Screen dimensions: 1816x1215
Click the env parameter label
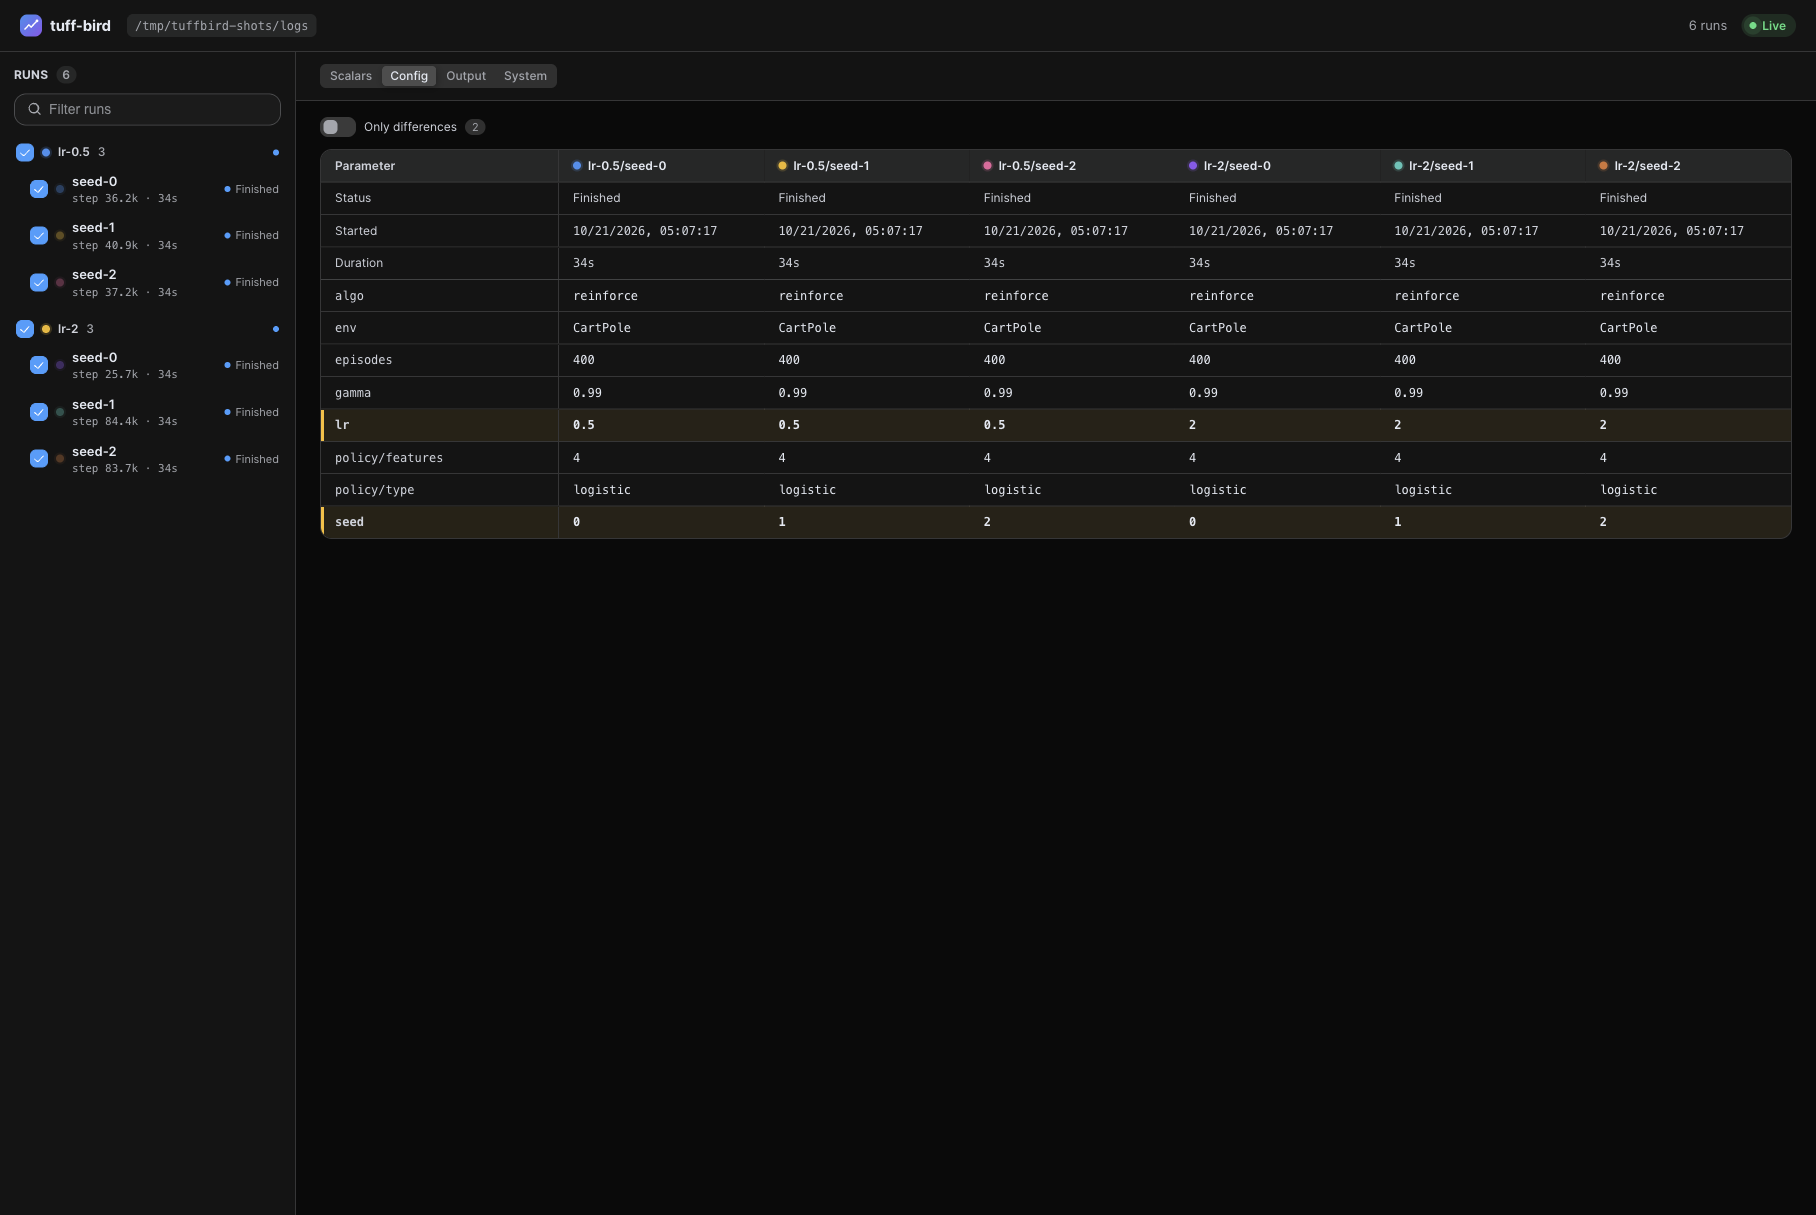point(346,328)
